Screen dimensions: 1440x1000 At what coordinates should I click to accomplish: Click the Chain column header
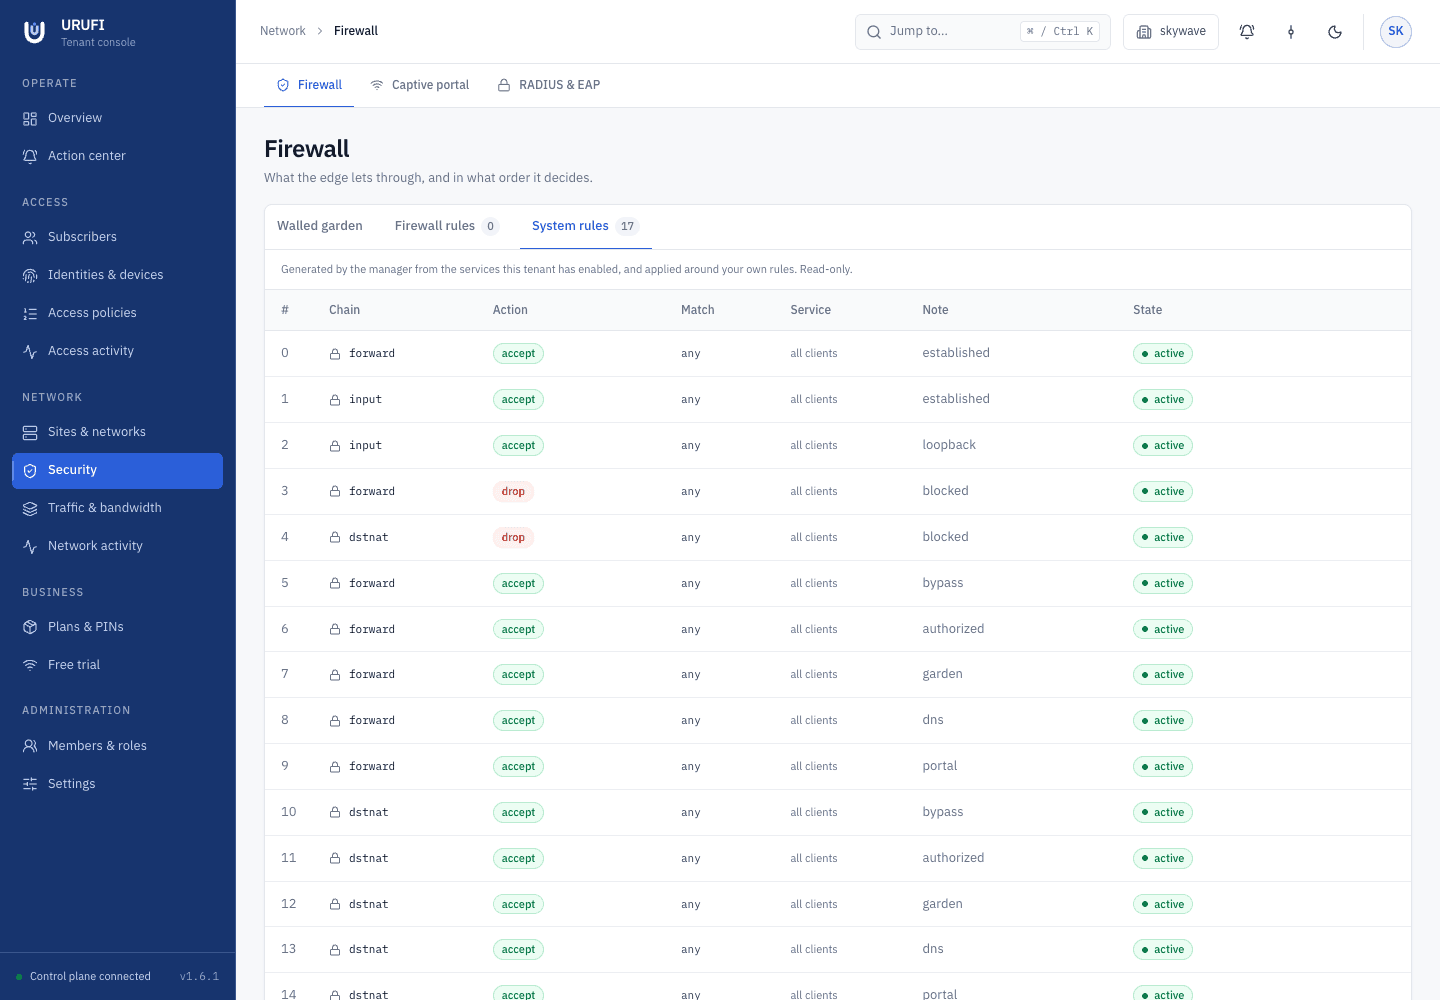pos(344,310)
